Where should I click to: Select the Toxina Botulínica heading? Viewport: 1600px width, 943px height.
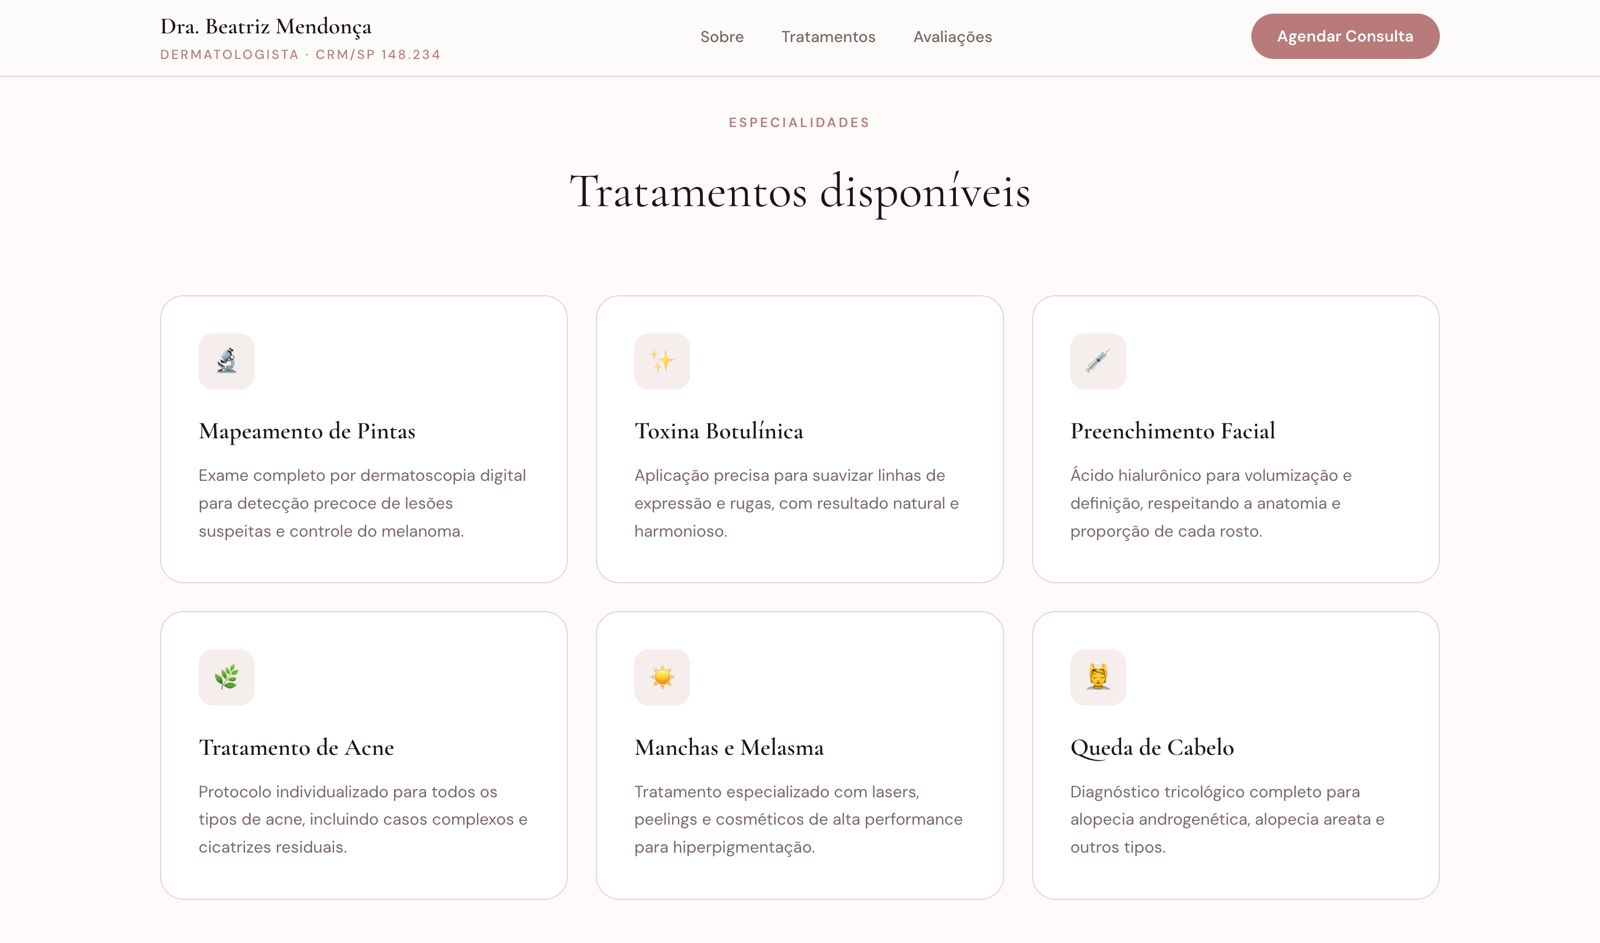click(718, 430)
